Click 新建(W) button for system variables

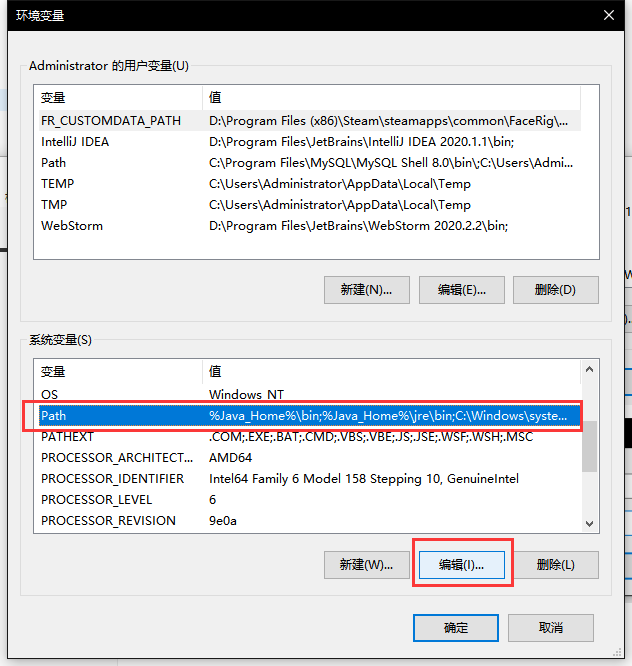click(366, 565)
